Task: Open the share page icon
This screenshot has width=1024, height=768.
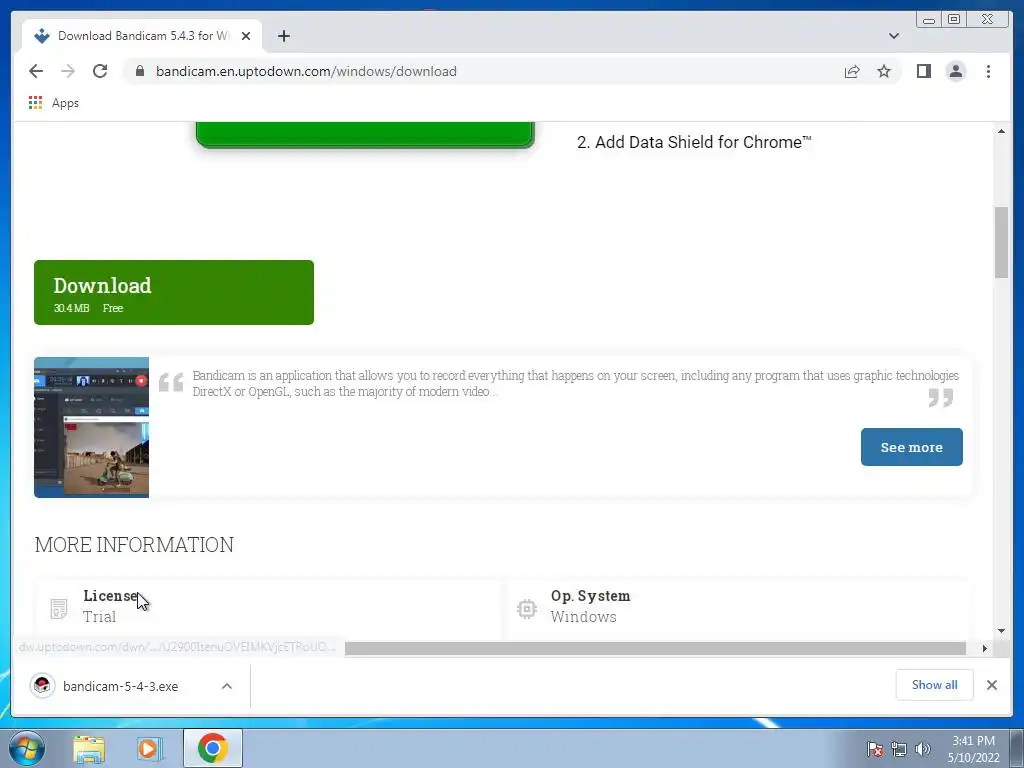Action: 852,71
